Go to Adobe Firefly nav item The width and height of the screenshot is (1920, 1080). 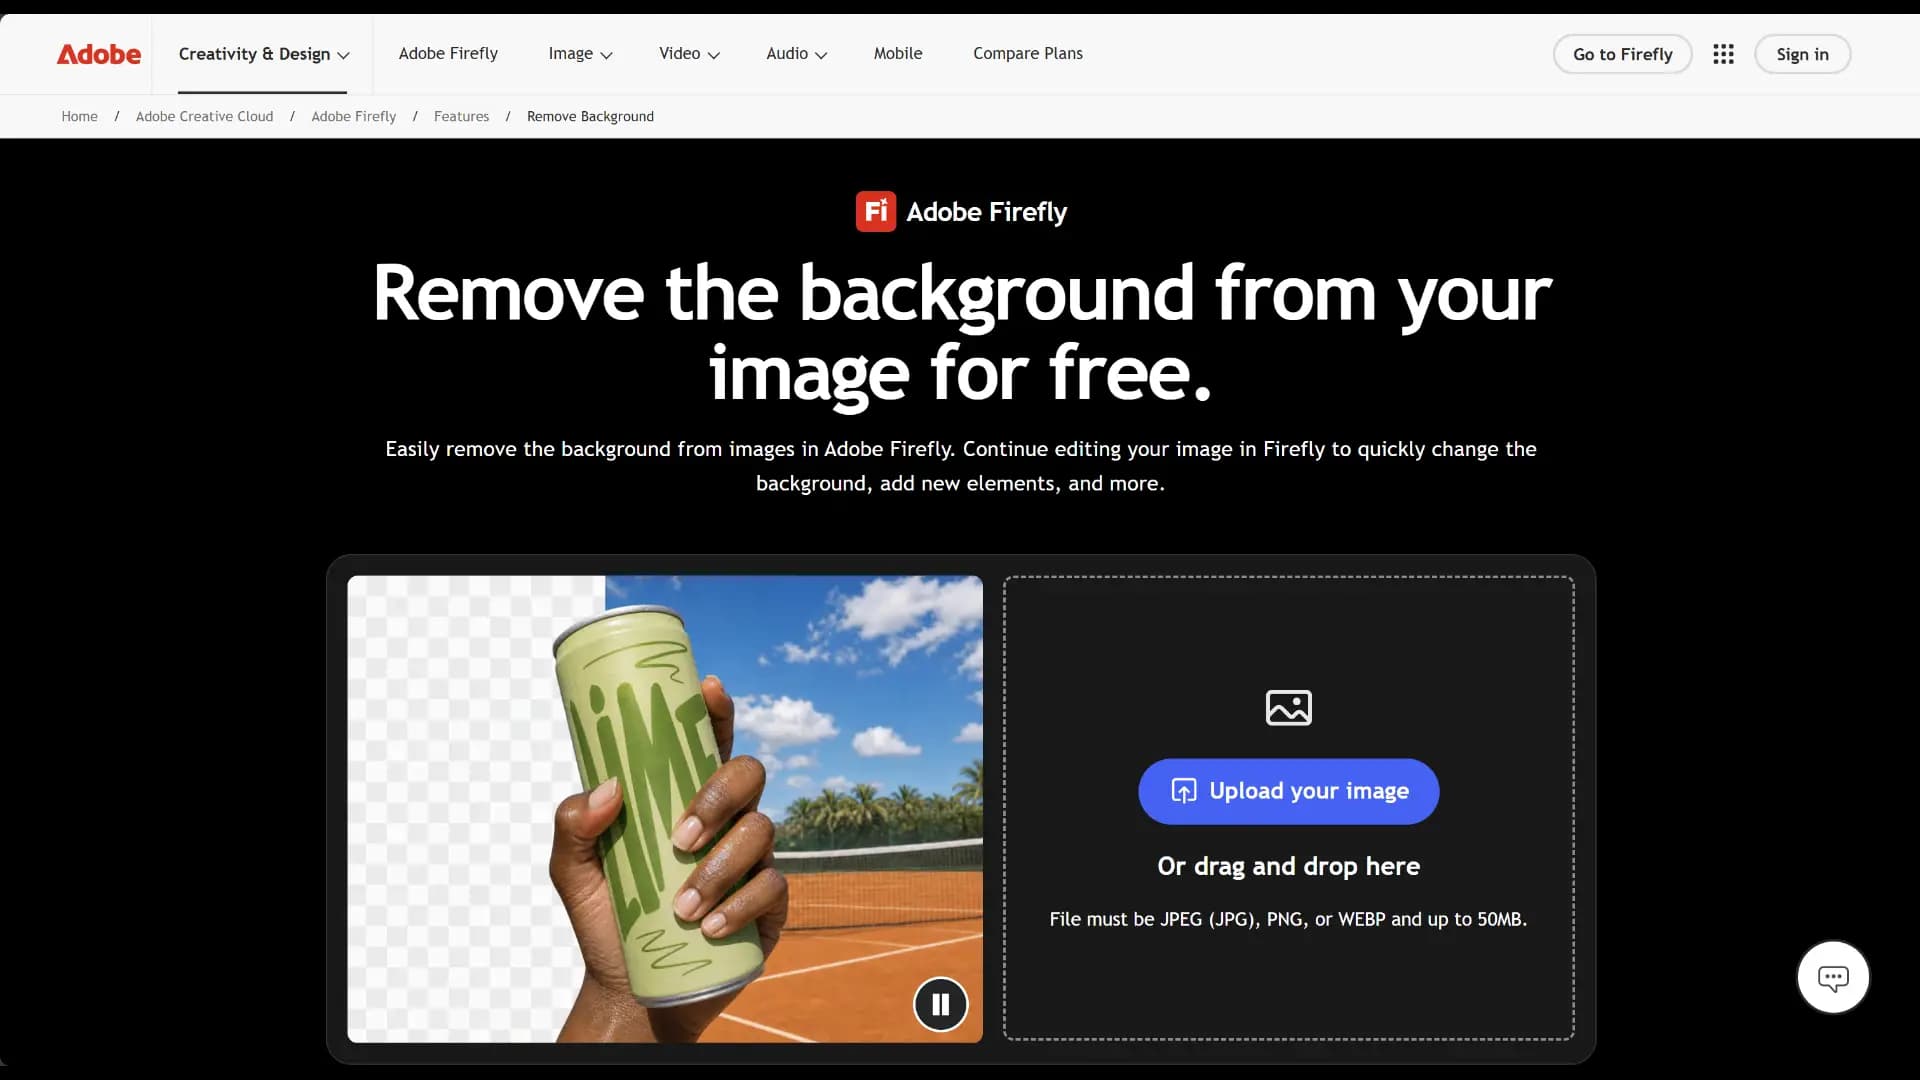pos(448,54)
